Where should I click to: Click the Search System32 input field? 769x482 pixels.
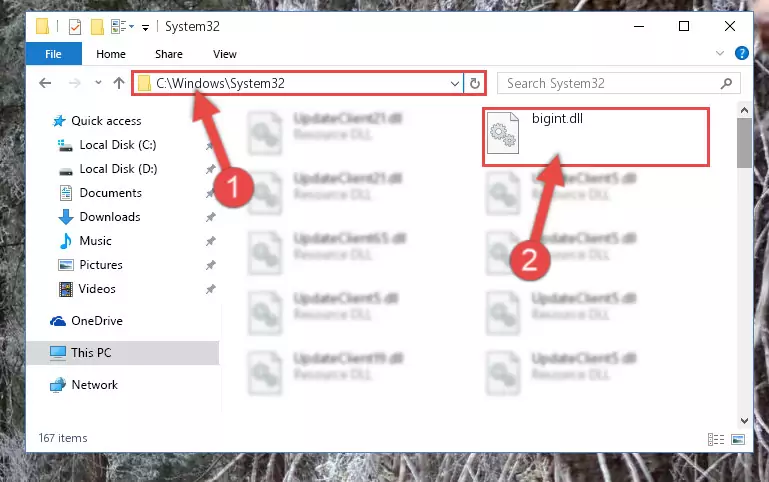[609, 83]
